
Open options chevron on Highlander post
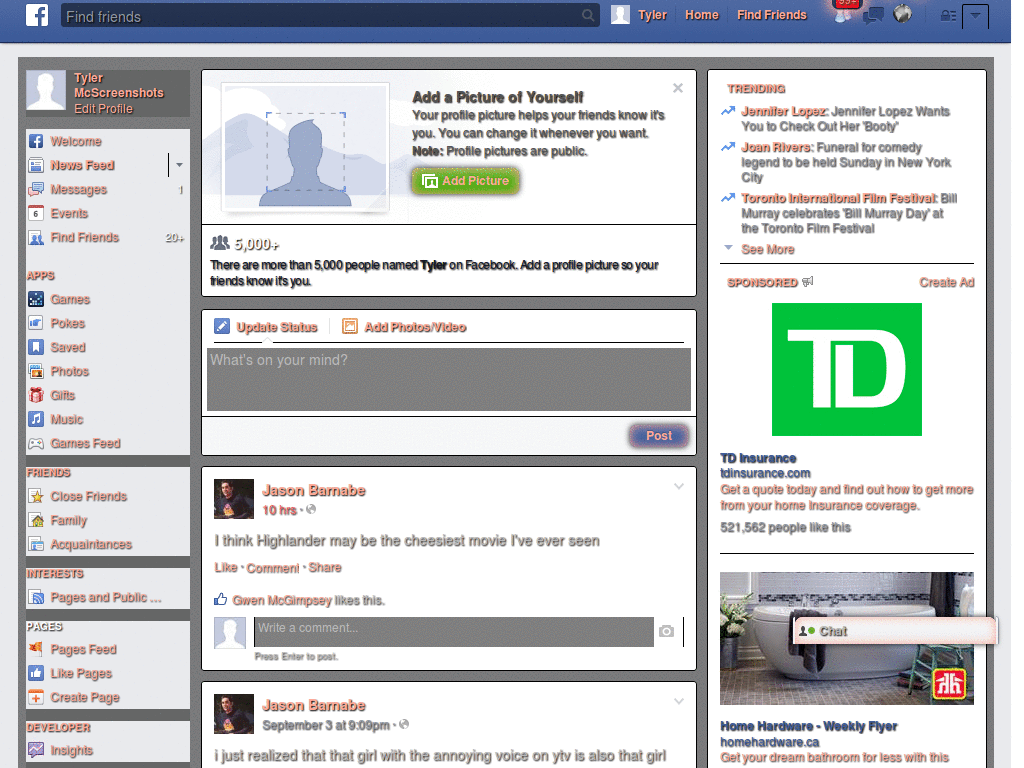(x=679, y=487)
